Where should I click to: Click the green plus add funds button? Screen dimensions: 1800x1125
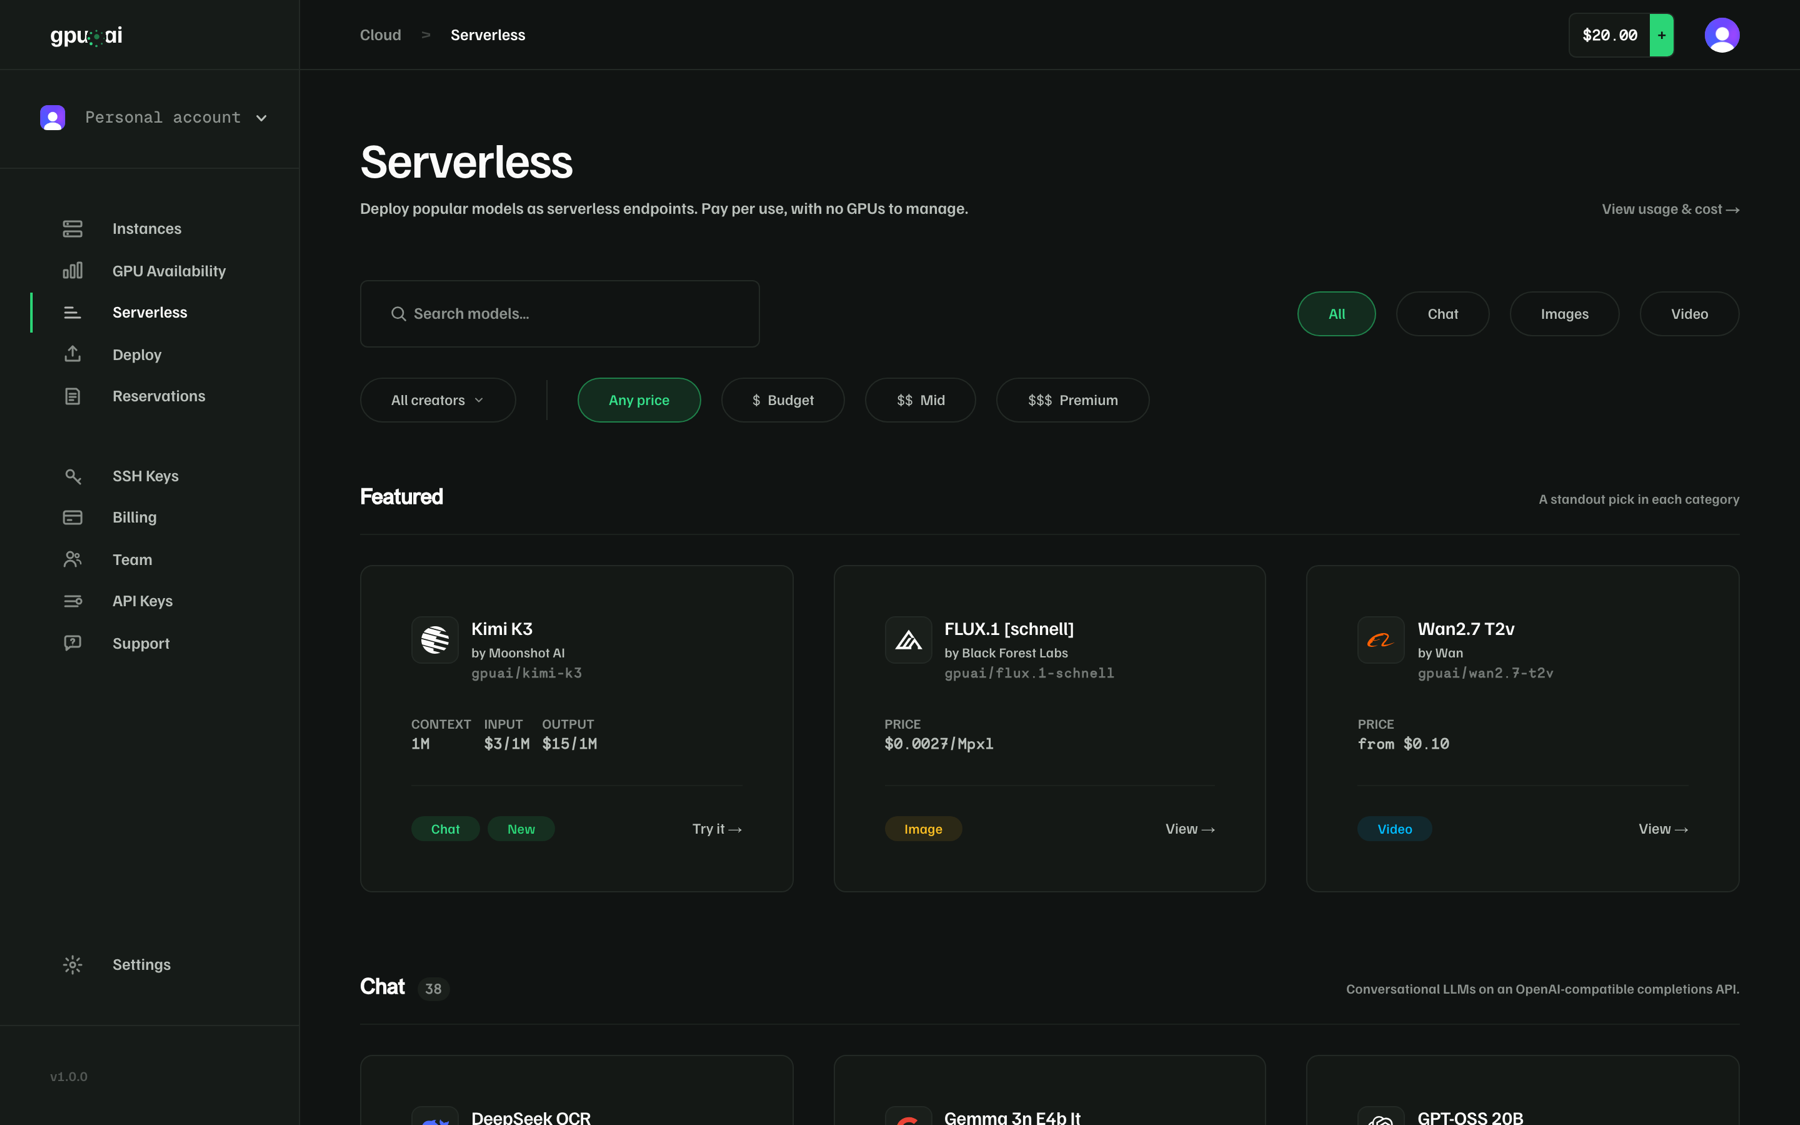(x=1661, y=35)
